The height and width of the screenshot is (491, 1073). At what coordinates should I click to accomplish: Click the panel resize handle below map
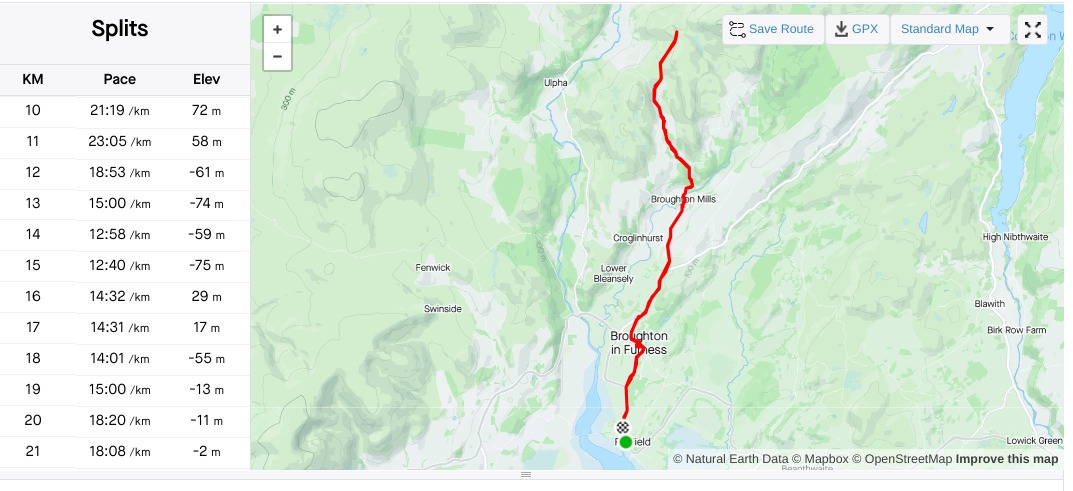[526, 475]
